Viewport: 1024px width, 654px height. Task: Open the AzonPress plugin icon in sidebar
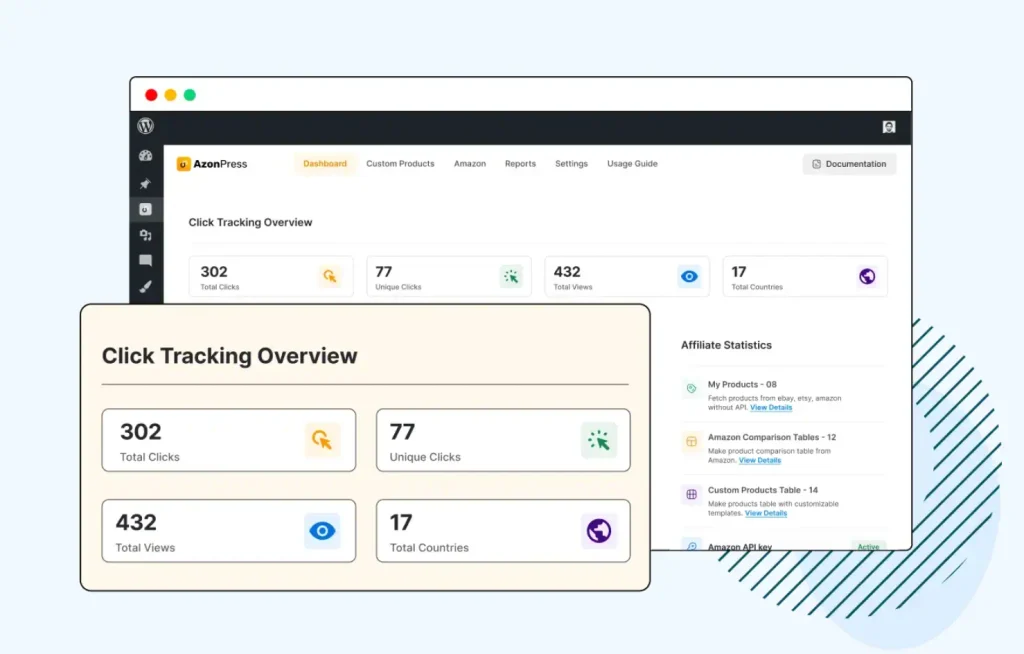coord(145,209)
